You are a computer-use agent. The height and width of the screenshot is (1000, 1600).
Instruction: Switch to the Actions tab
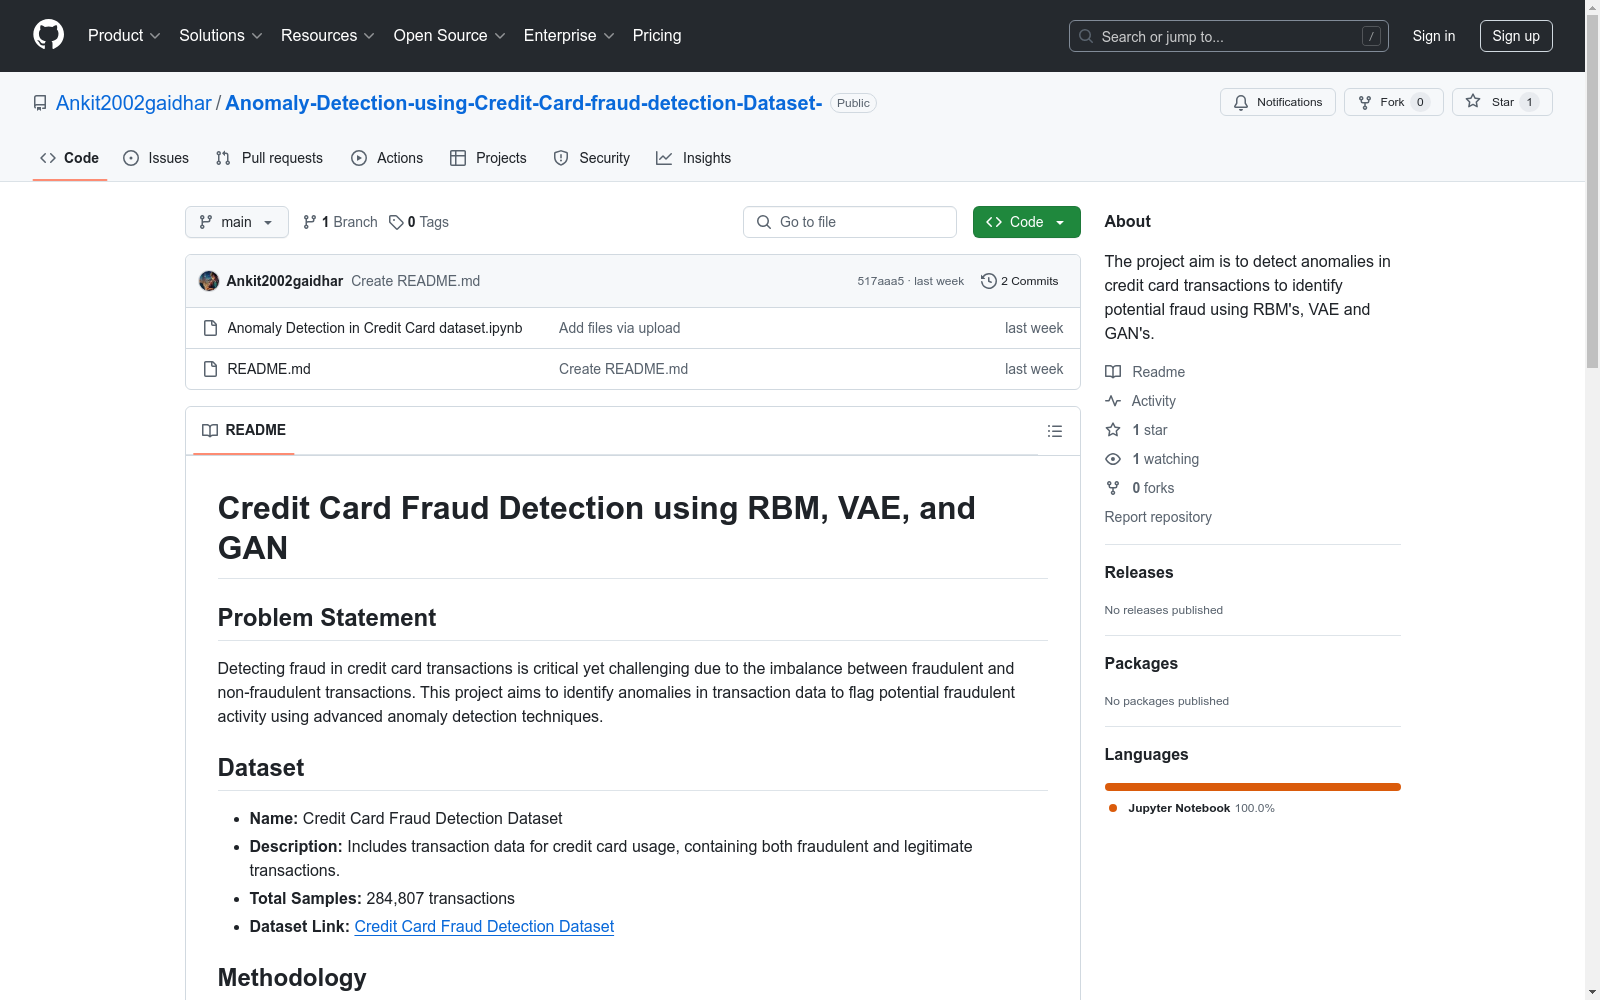click(x=387, y=158)
